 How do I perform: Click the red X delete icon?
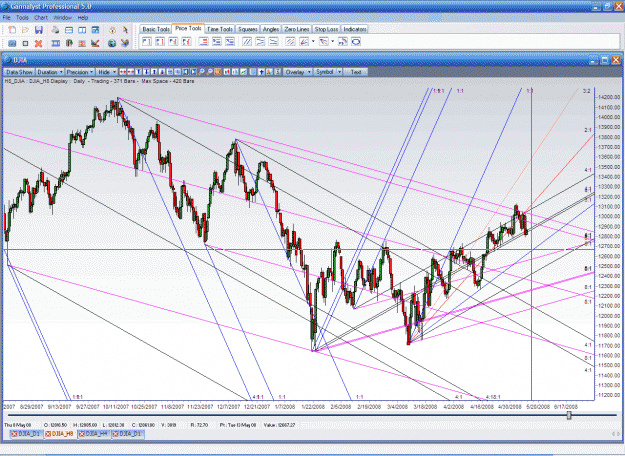point(39,43)
